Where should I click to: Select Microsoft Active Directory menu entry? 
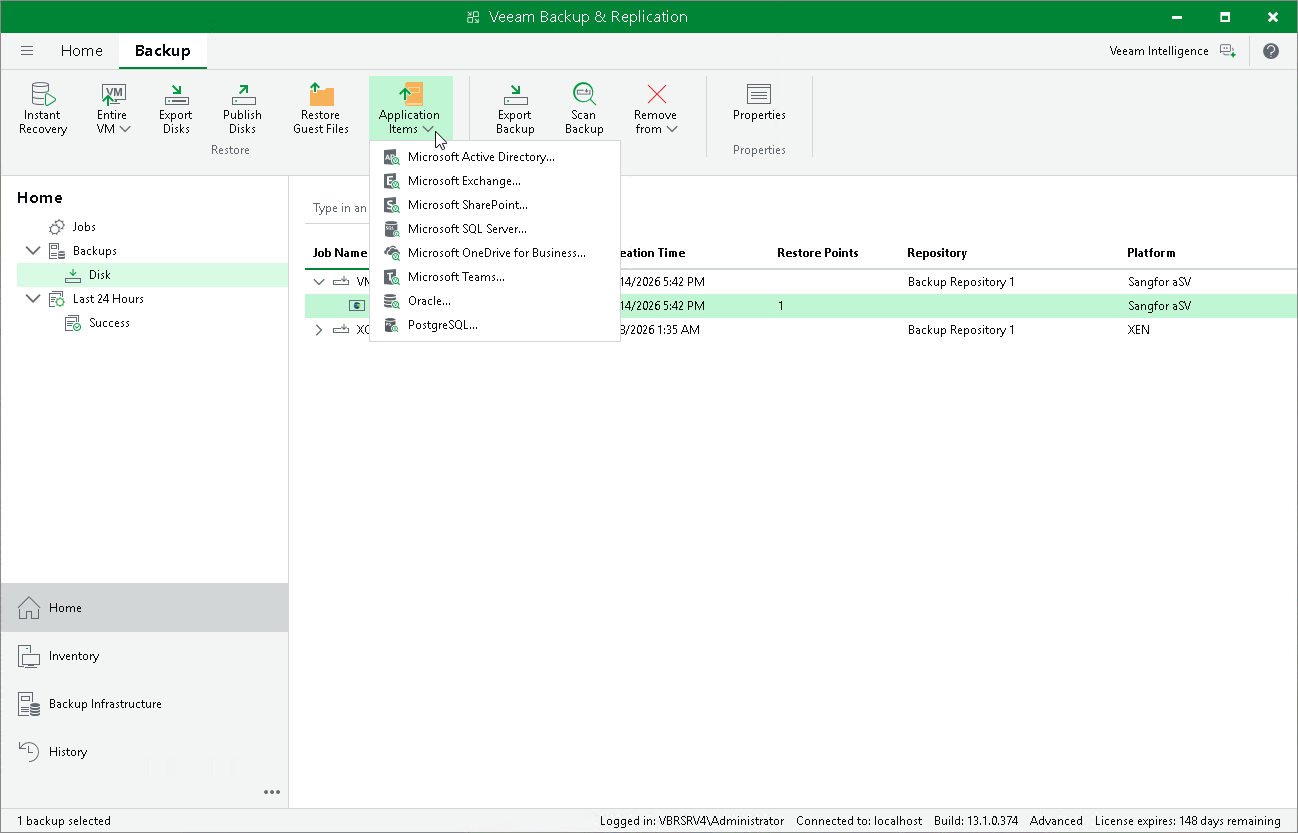point(495,157)
